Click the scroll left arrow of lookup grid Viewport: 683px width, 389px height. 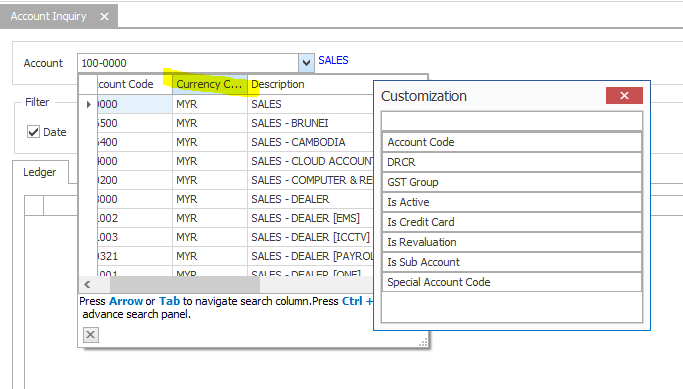[x=87, y=284]
